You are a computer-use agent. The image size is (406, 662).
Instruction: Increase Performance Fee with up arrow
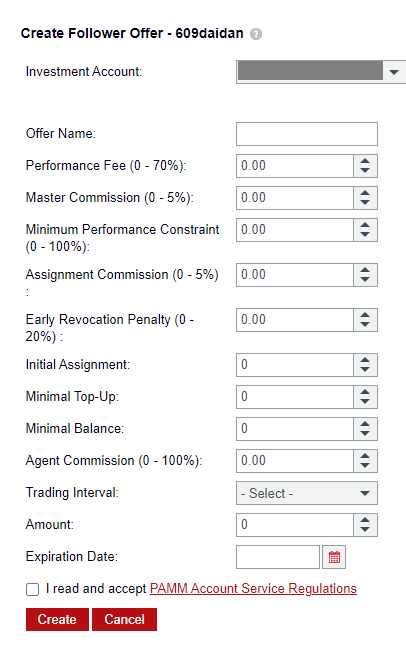pyautogui.click(x=365, y=161)
